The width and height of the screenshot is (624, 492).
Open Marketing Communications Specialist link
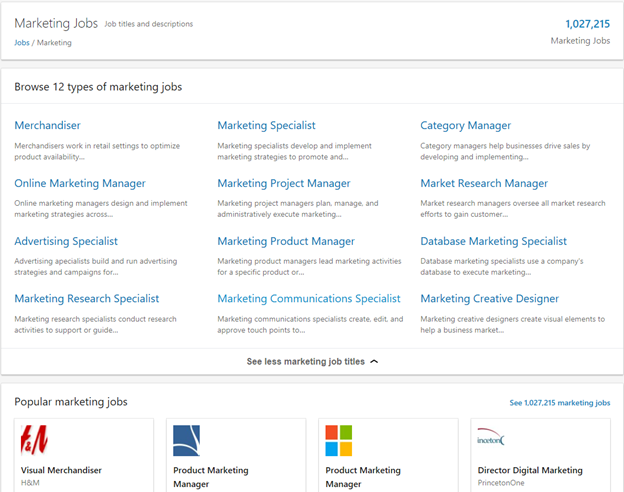point(309,299)
